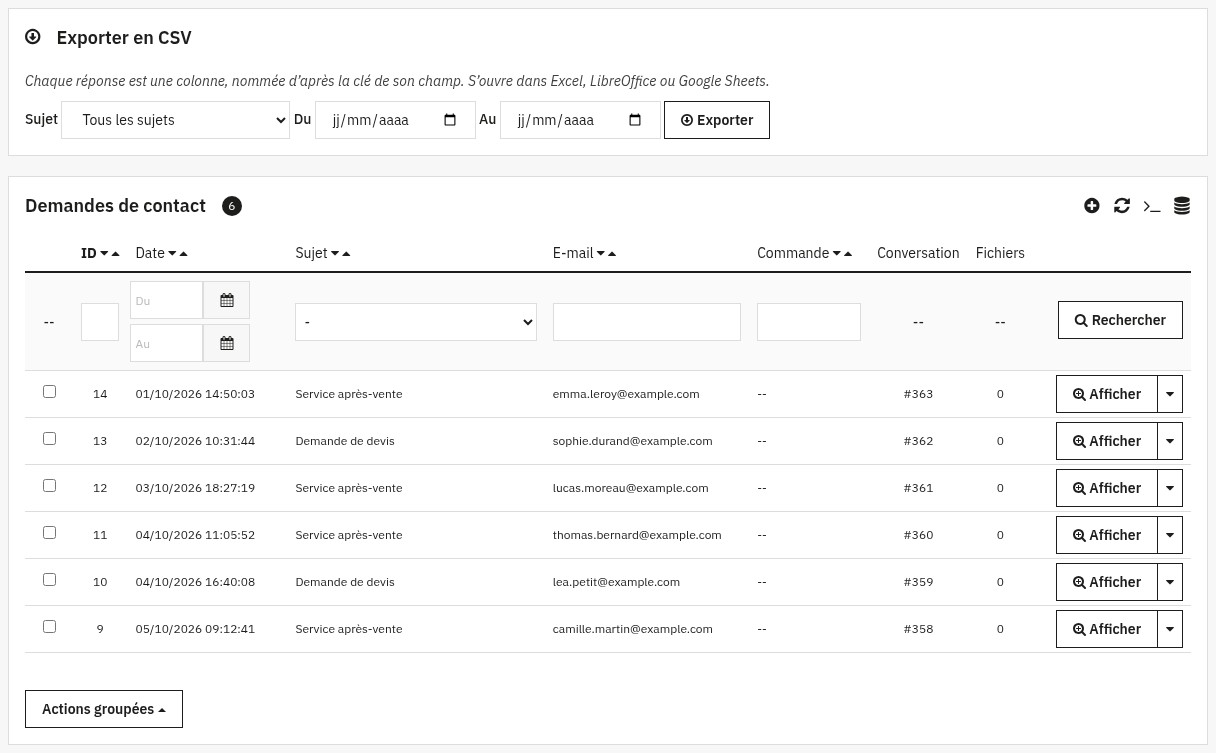Click the Exporter button
The height and width of the screenshot is (753, 1216).
pyautogui.click(x=717, y=120)
